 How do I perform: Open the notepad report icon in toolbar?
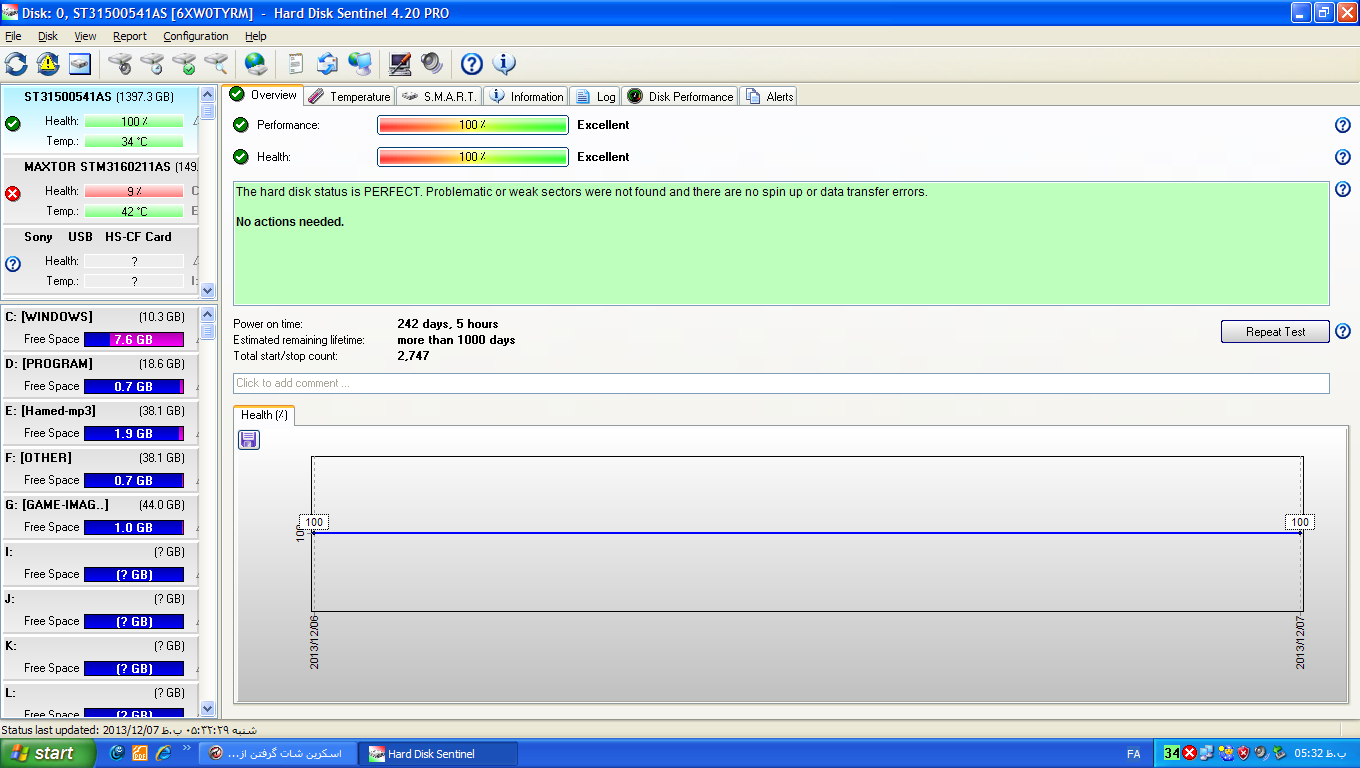(295, 64)
